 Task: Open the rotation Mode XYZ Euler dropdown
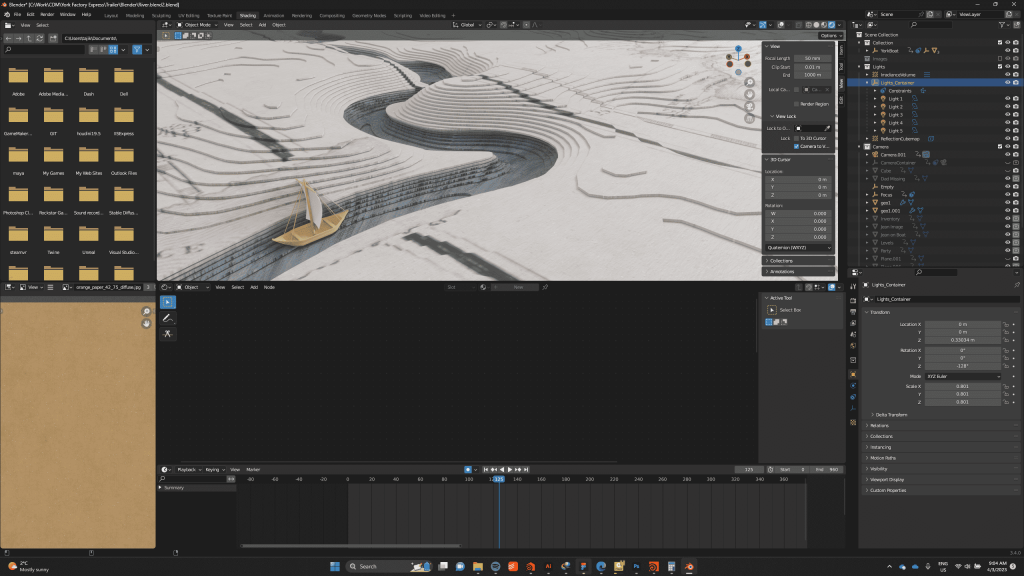(963, 376)
